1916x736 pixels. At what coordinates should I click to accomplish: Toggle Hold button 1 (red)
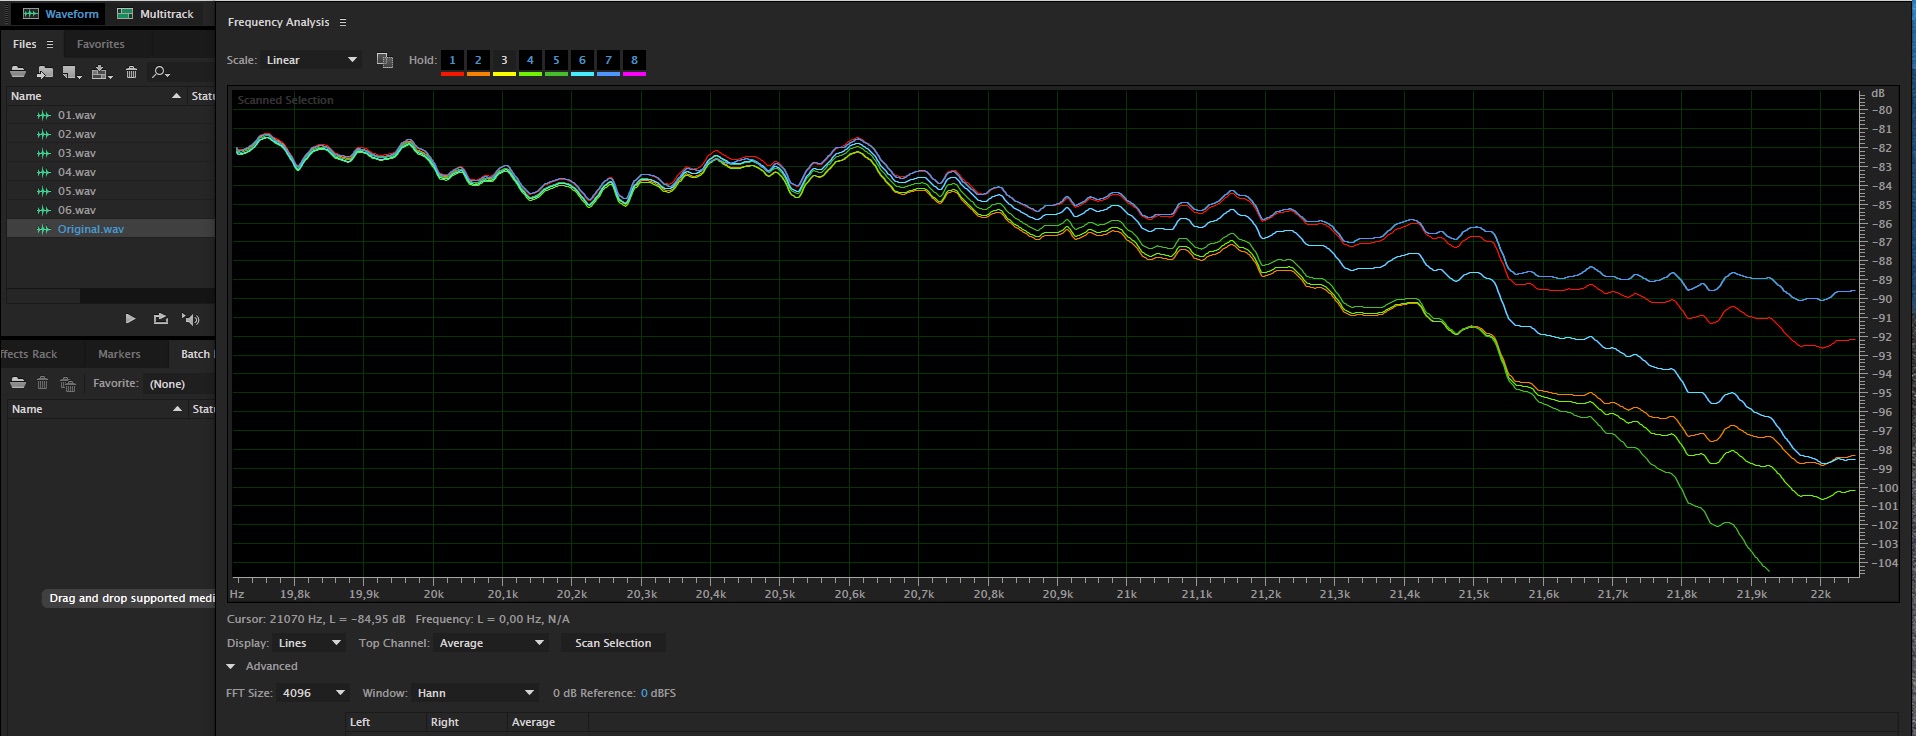(x=452, y=61)
